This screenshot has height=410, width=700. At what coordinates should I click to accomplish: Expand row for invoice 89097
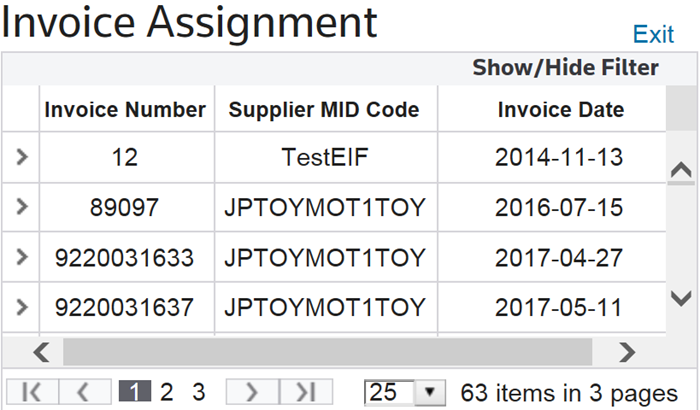coord(21,207)
